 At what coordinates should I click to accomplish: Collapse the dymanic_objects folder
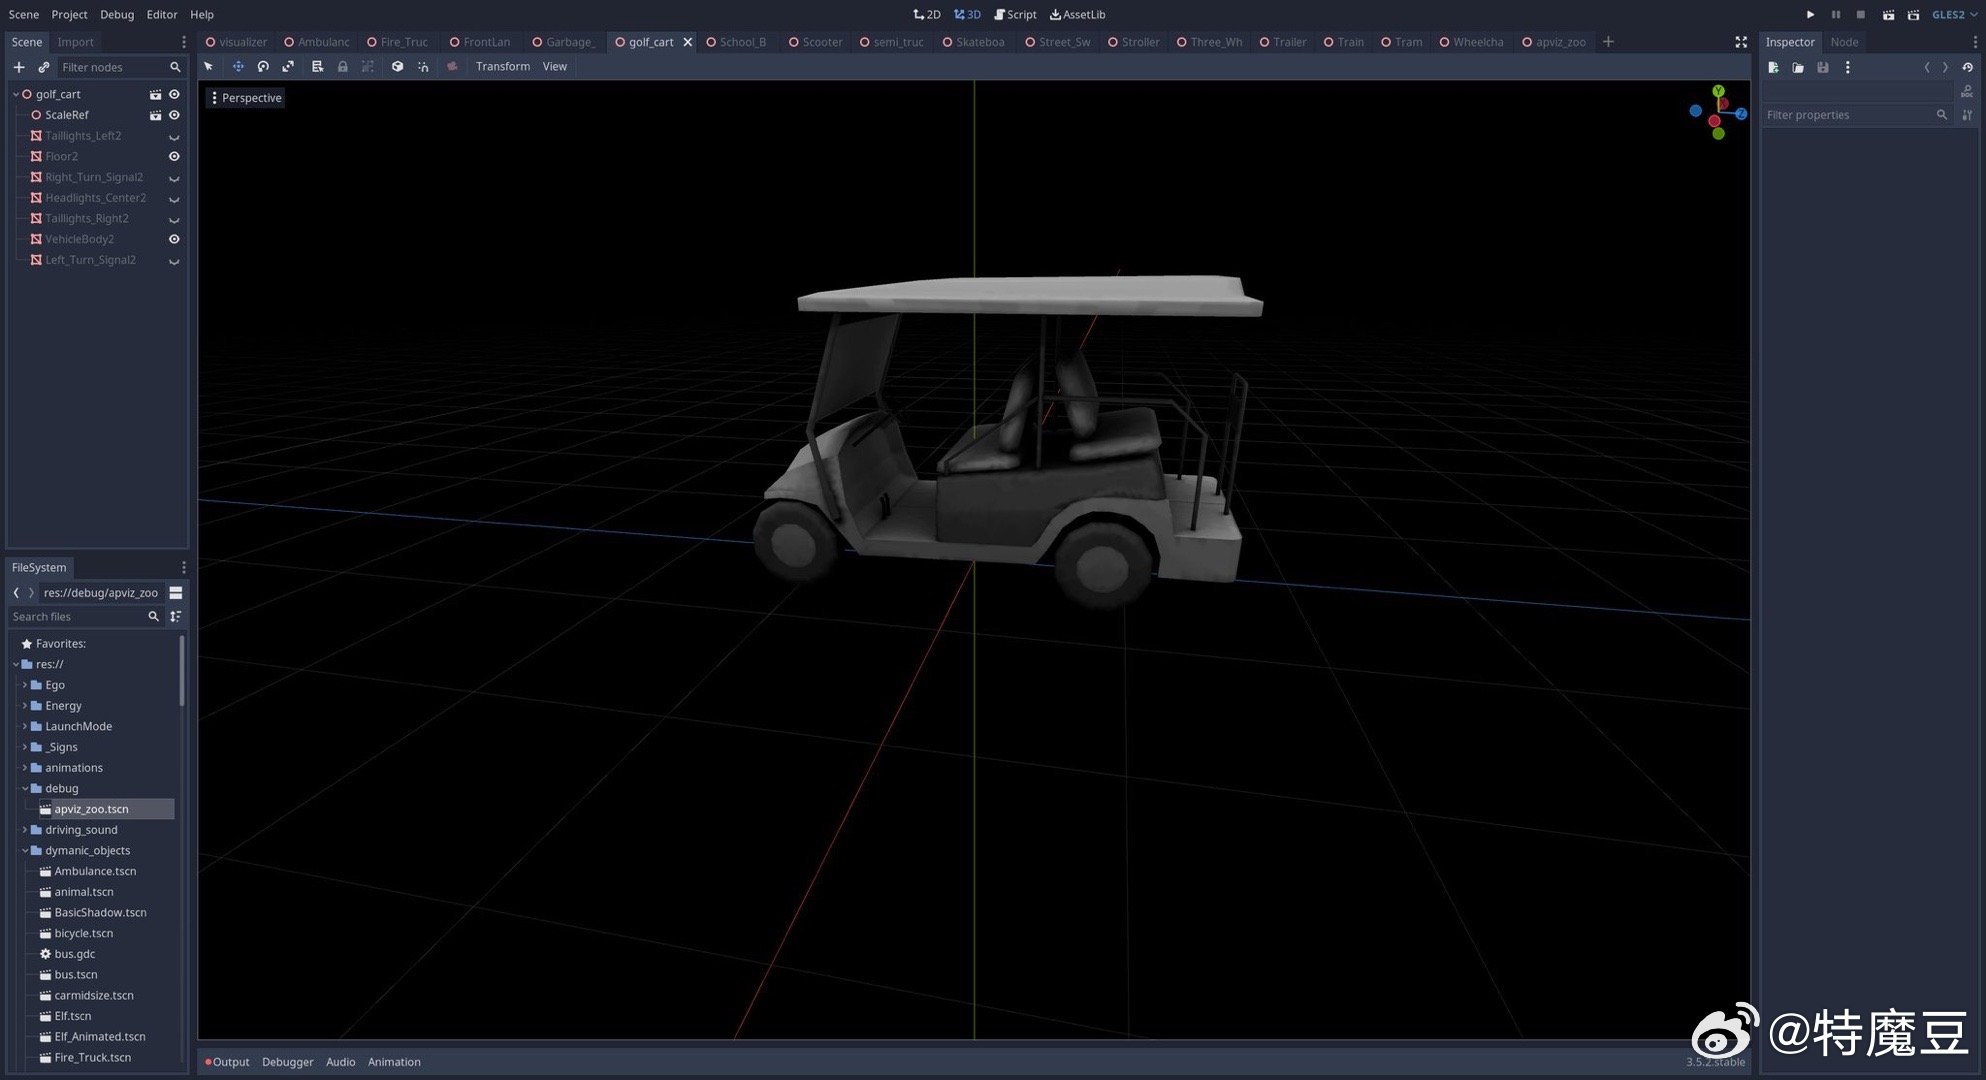click(x=25, y=851)
